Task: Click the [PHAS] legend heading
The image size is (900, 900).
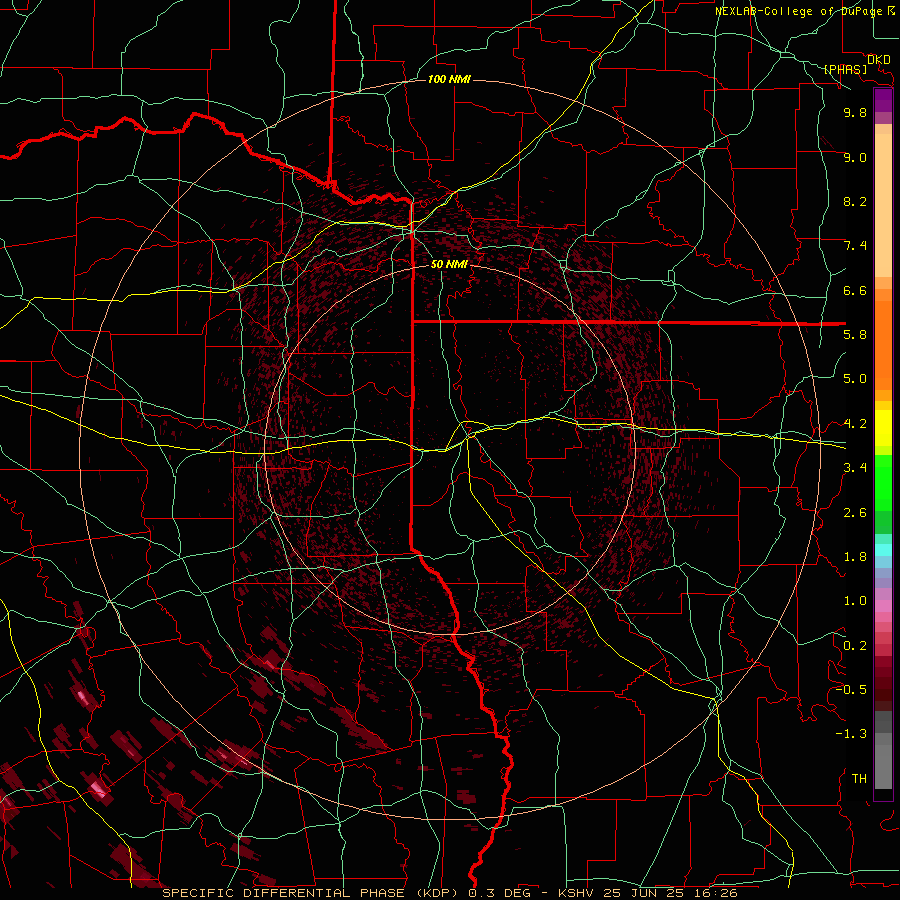Action: [x=845, y=70]
